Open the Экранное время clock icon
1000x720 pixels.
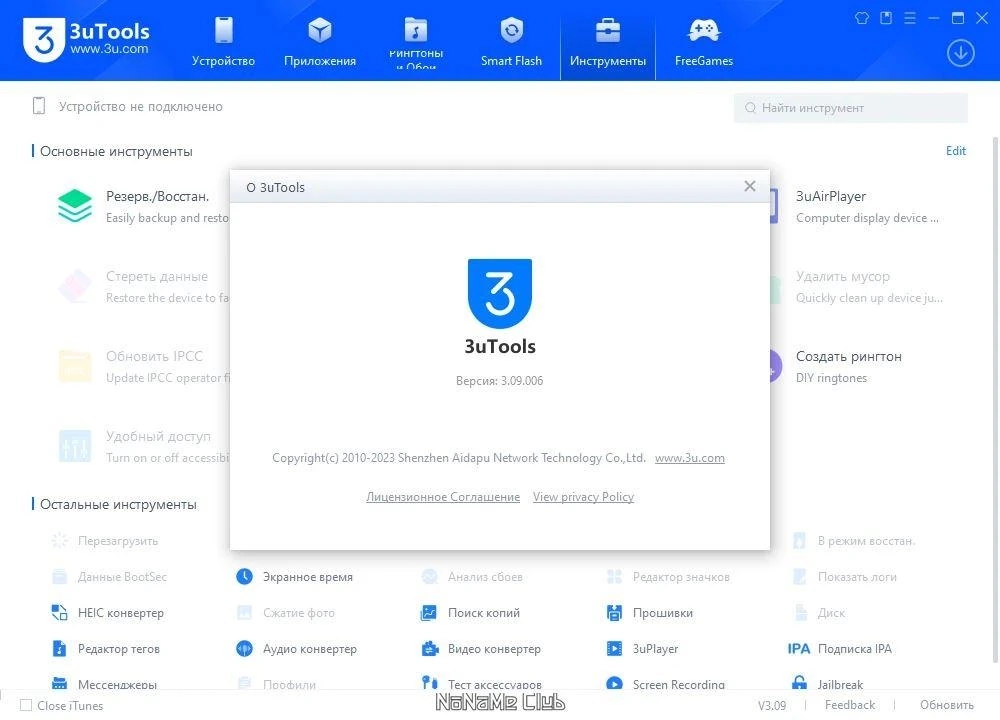244,577
